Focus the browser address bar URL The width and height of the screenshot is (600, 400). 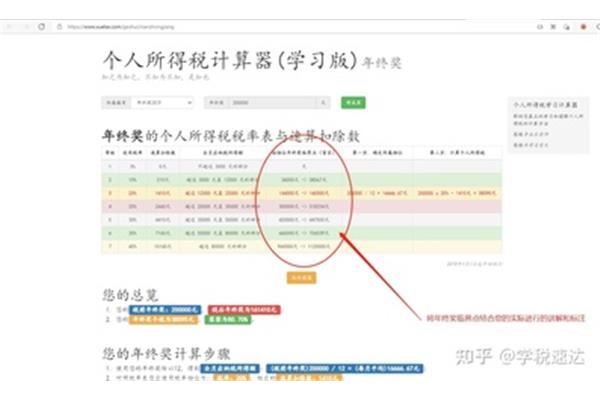[x=121, y=27]
